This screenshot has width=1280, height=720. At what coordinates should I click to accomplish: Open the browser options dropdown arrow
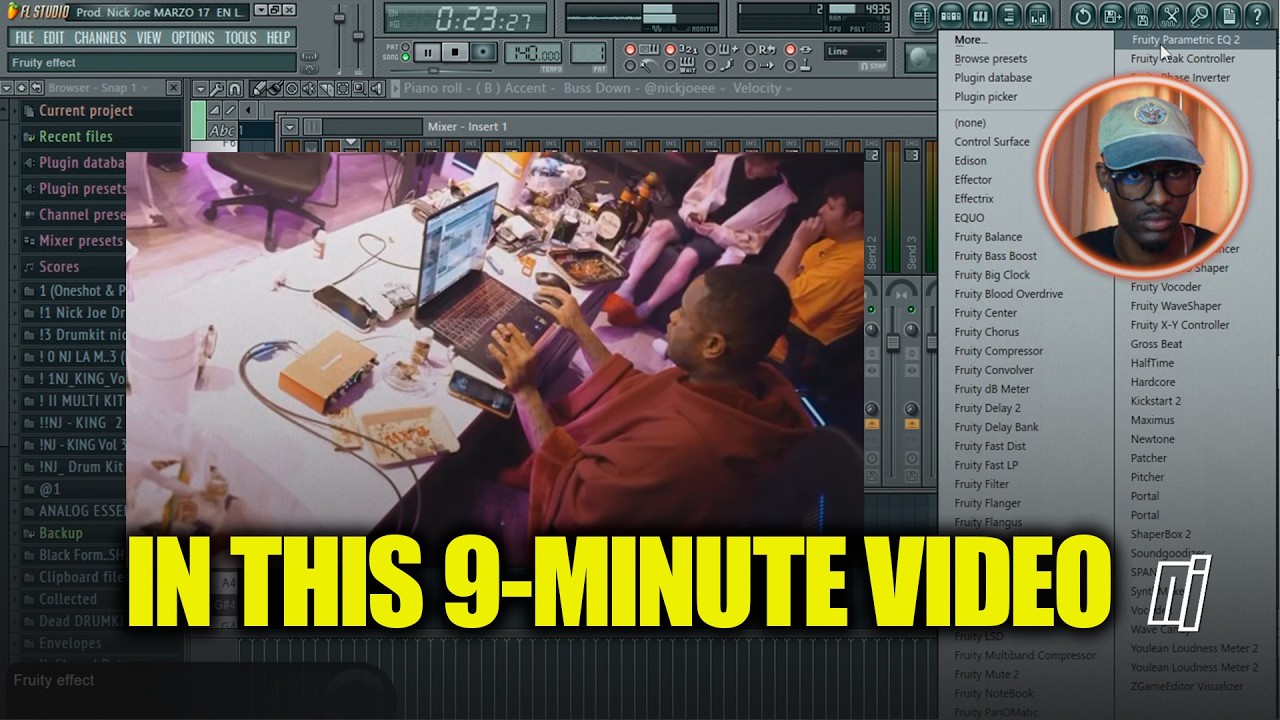click(6, 88)
